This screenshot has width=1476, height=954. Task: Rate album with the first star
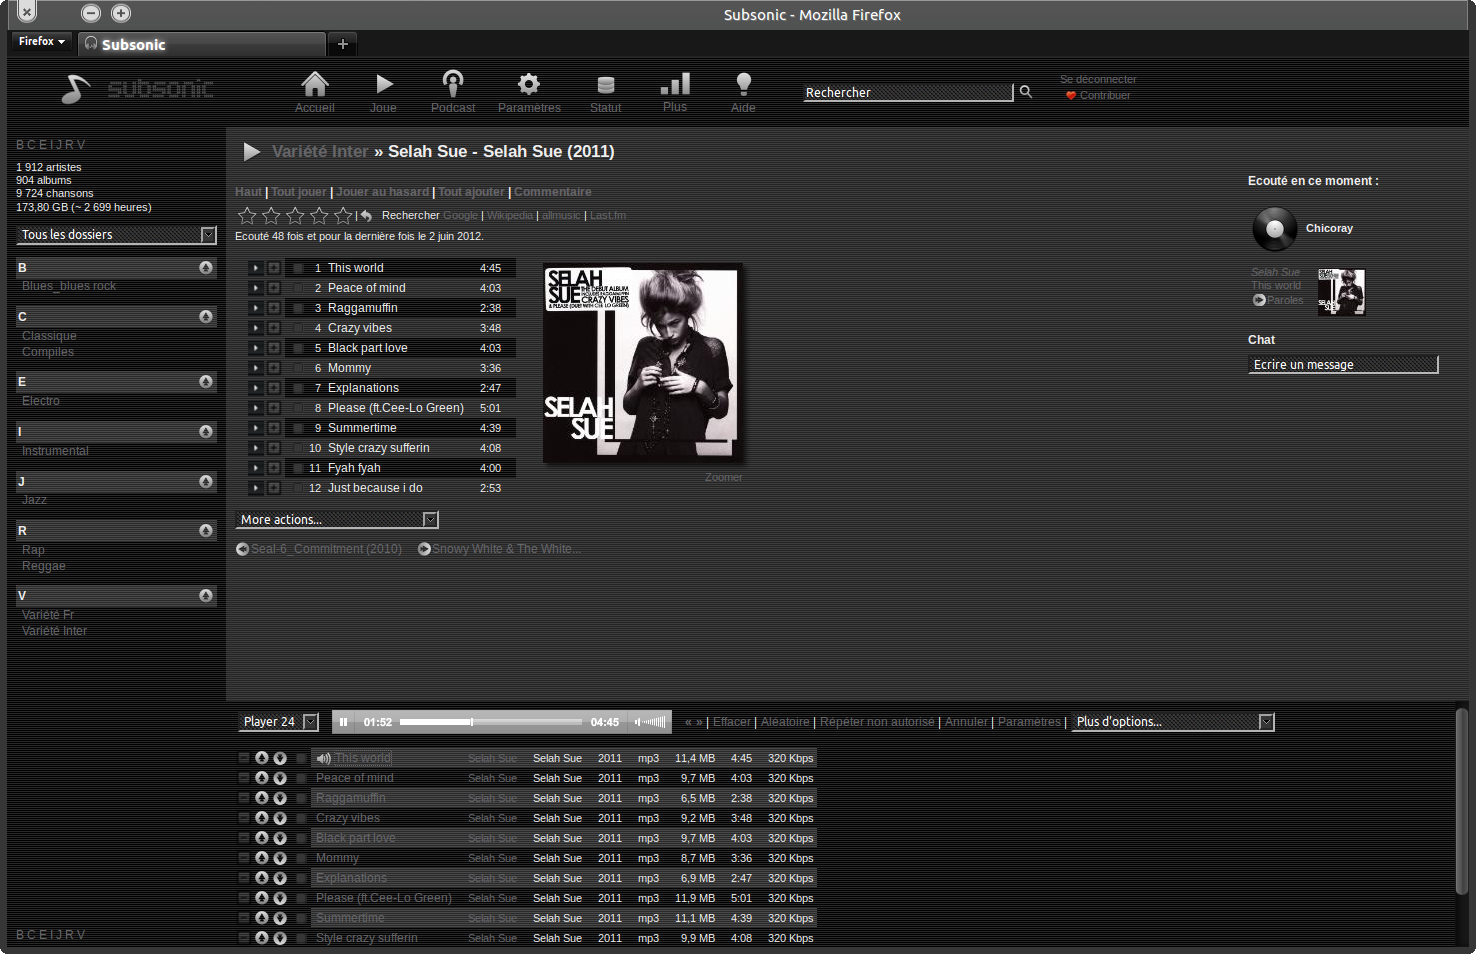(247, 215)
